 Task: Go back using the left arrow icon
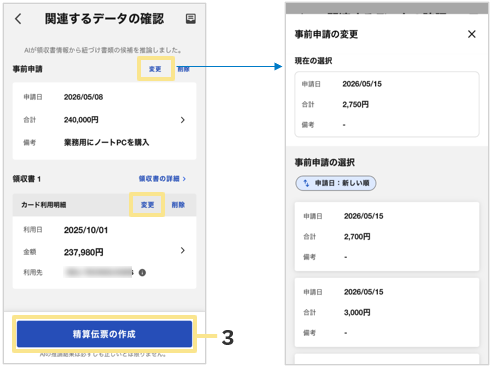[18, 19]
